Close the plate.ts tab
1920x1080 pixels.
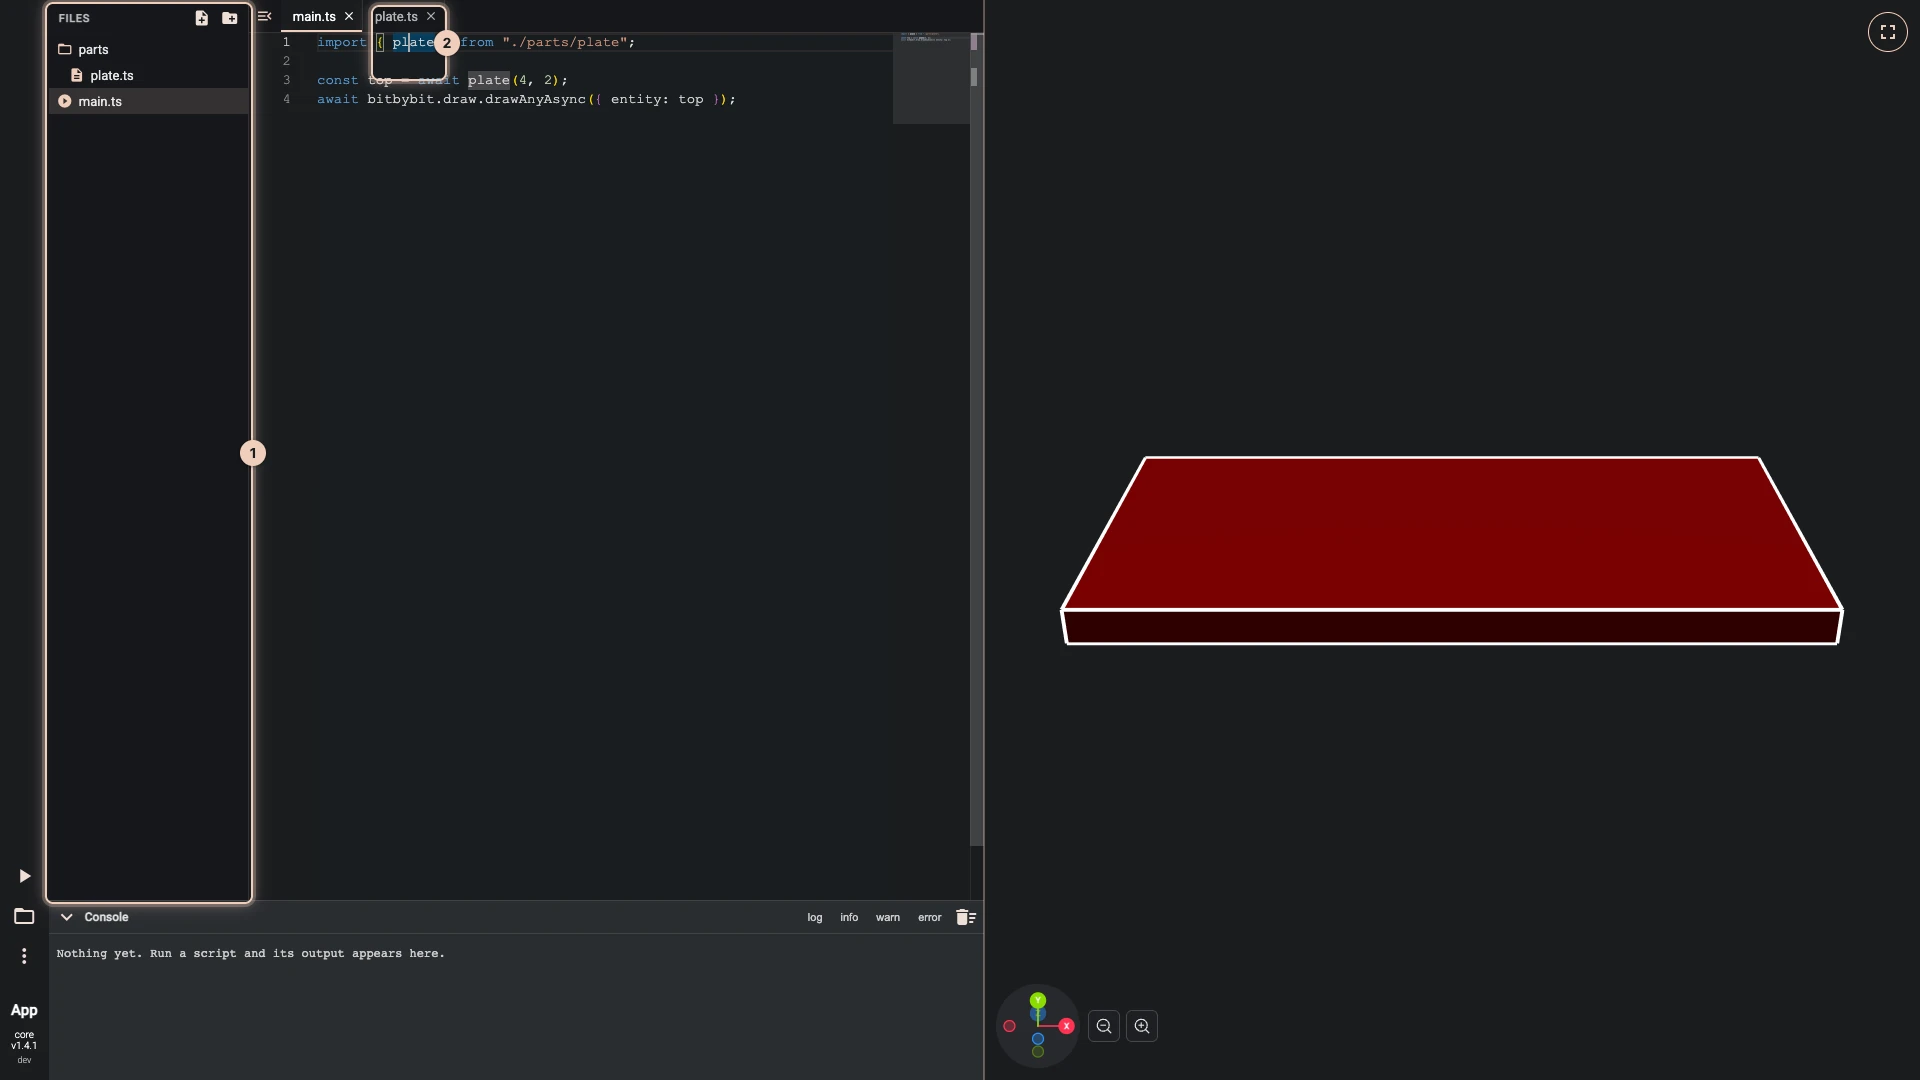tap(431, 16)
